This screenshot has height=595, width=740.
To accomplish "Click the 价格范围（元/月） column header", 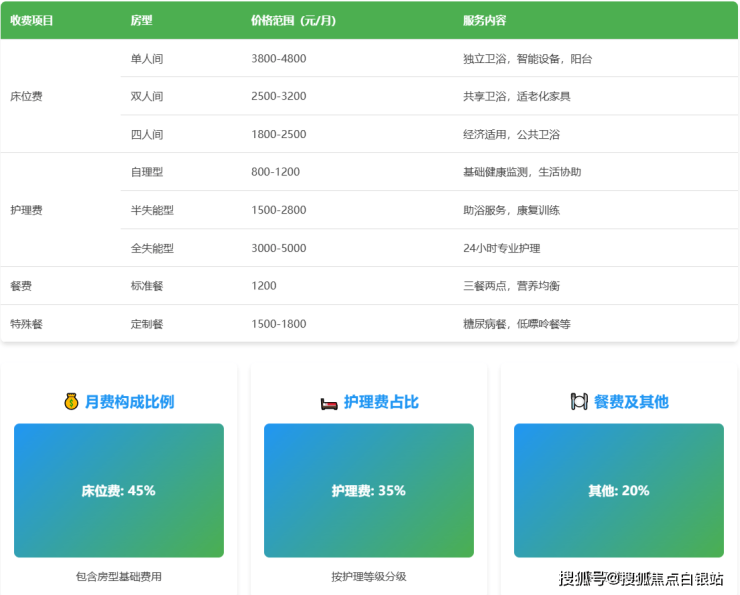I will pyautogui.click(x=293, y=20).
